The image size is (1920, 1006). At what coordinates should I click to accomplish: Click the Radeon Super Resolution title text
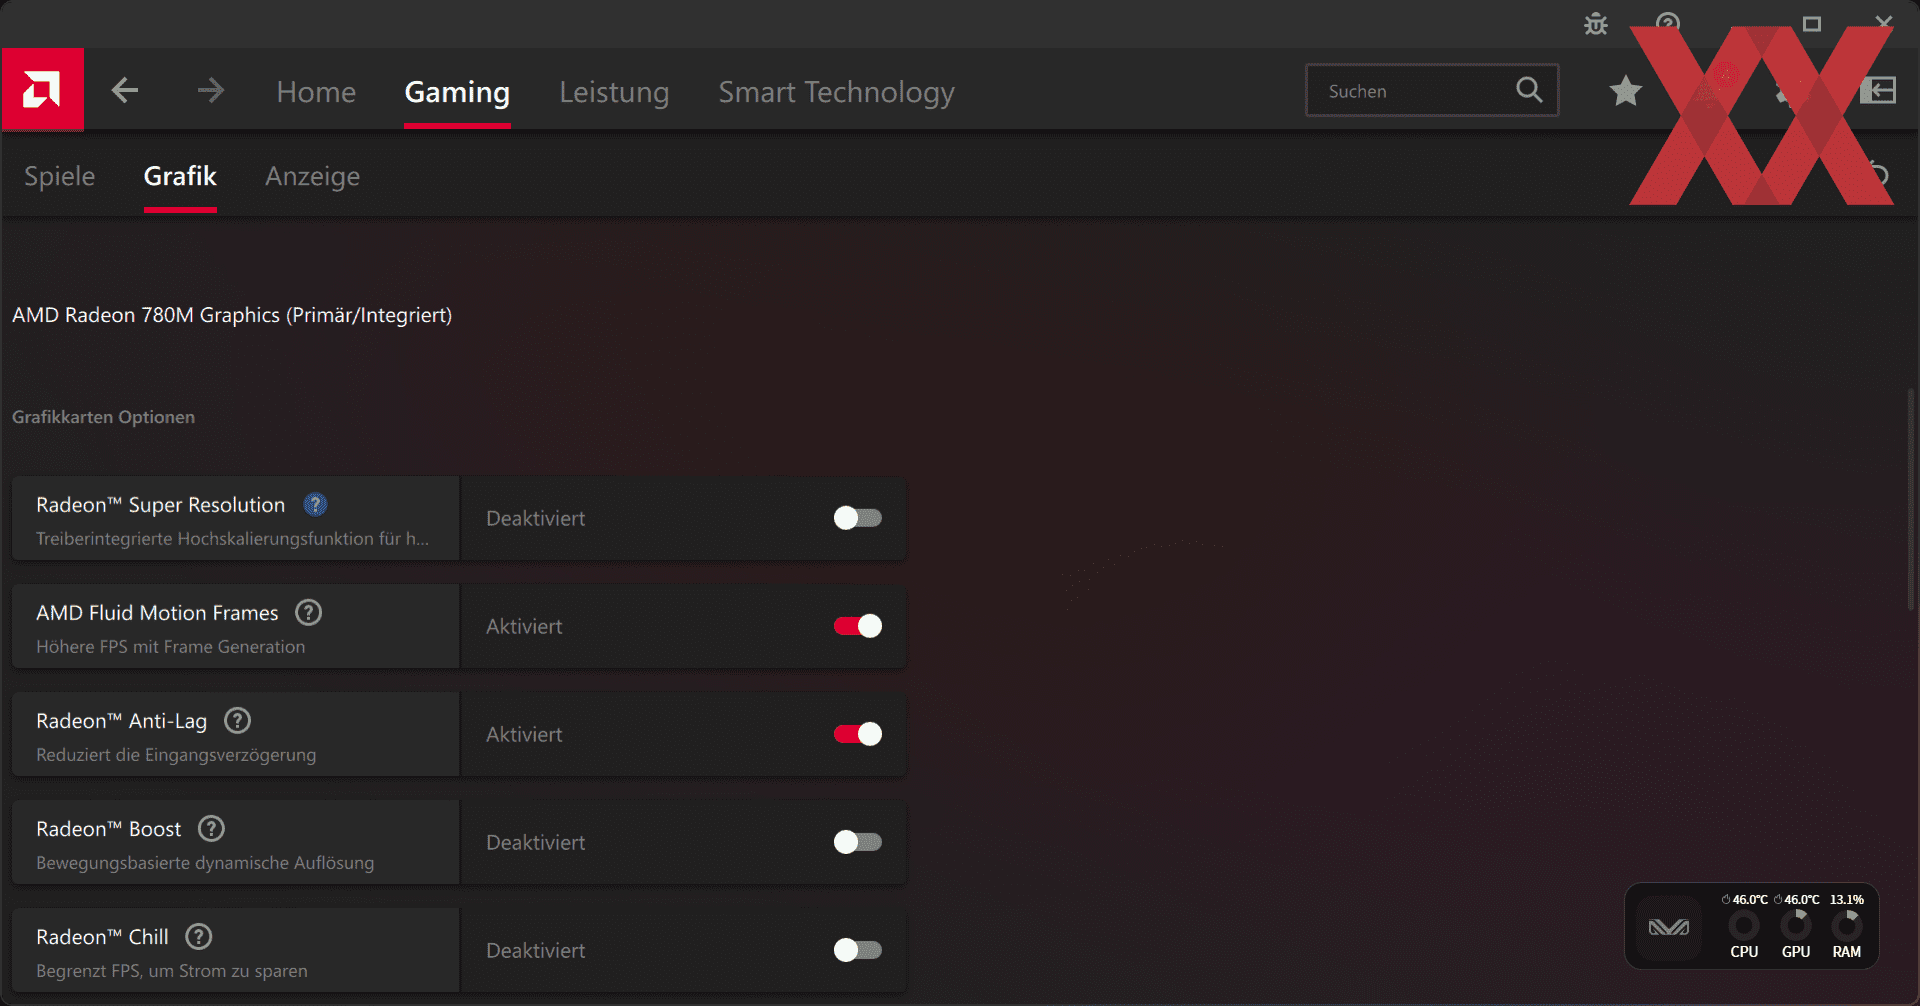(x=160, y=505)
